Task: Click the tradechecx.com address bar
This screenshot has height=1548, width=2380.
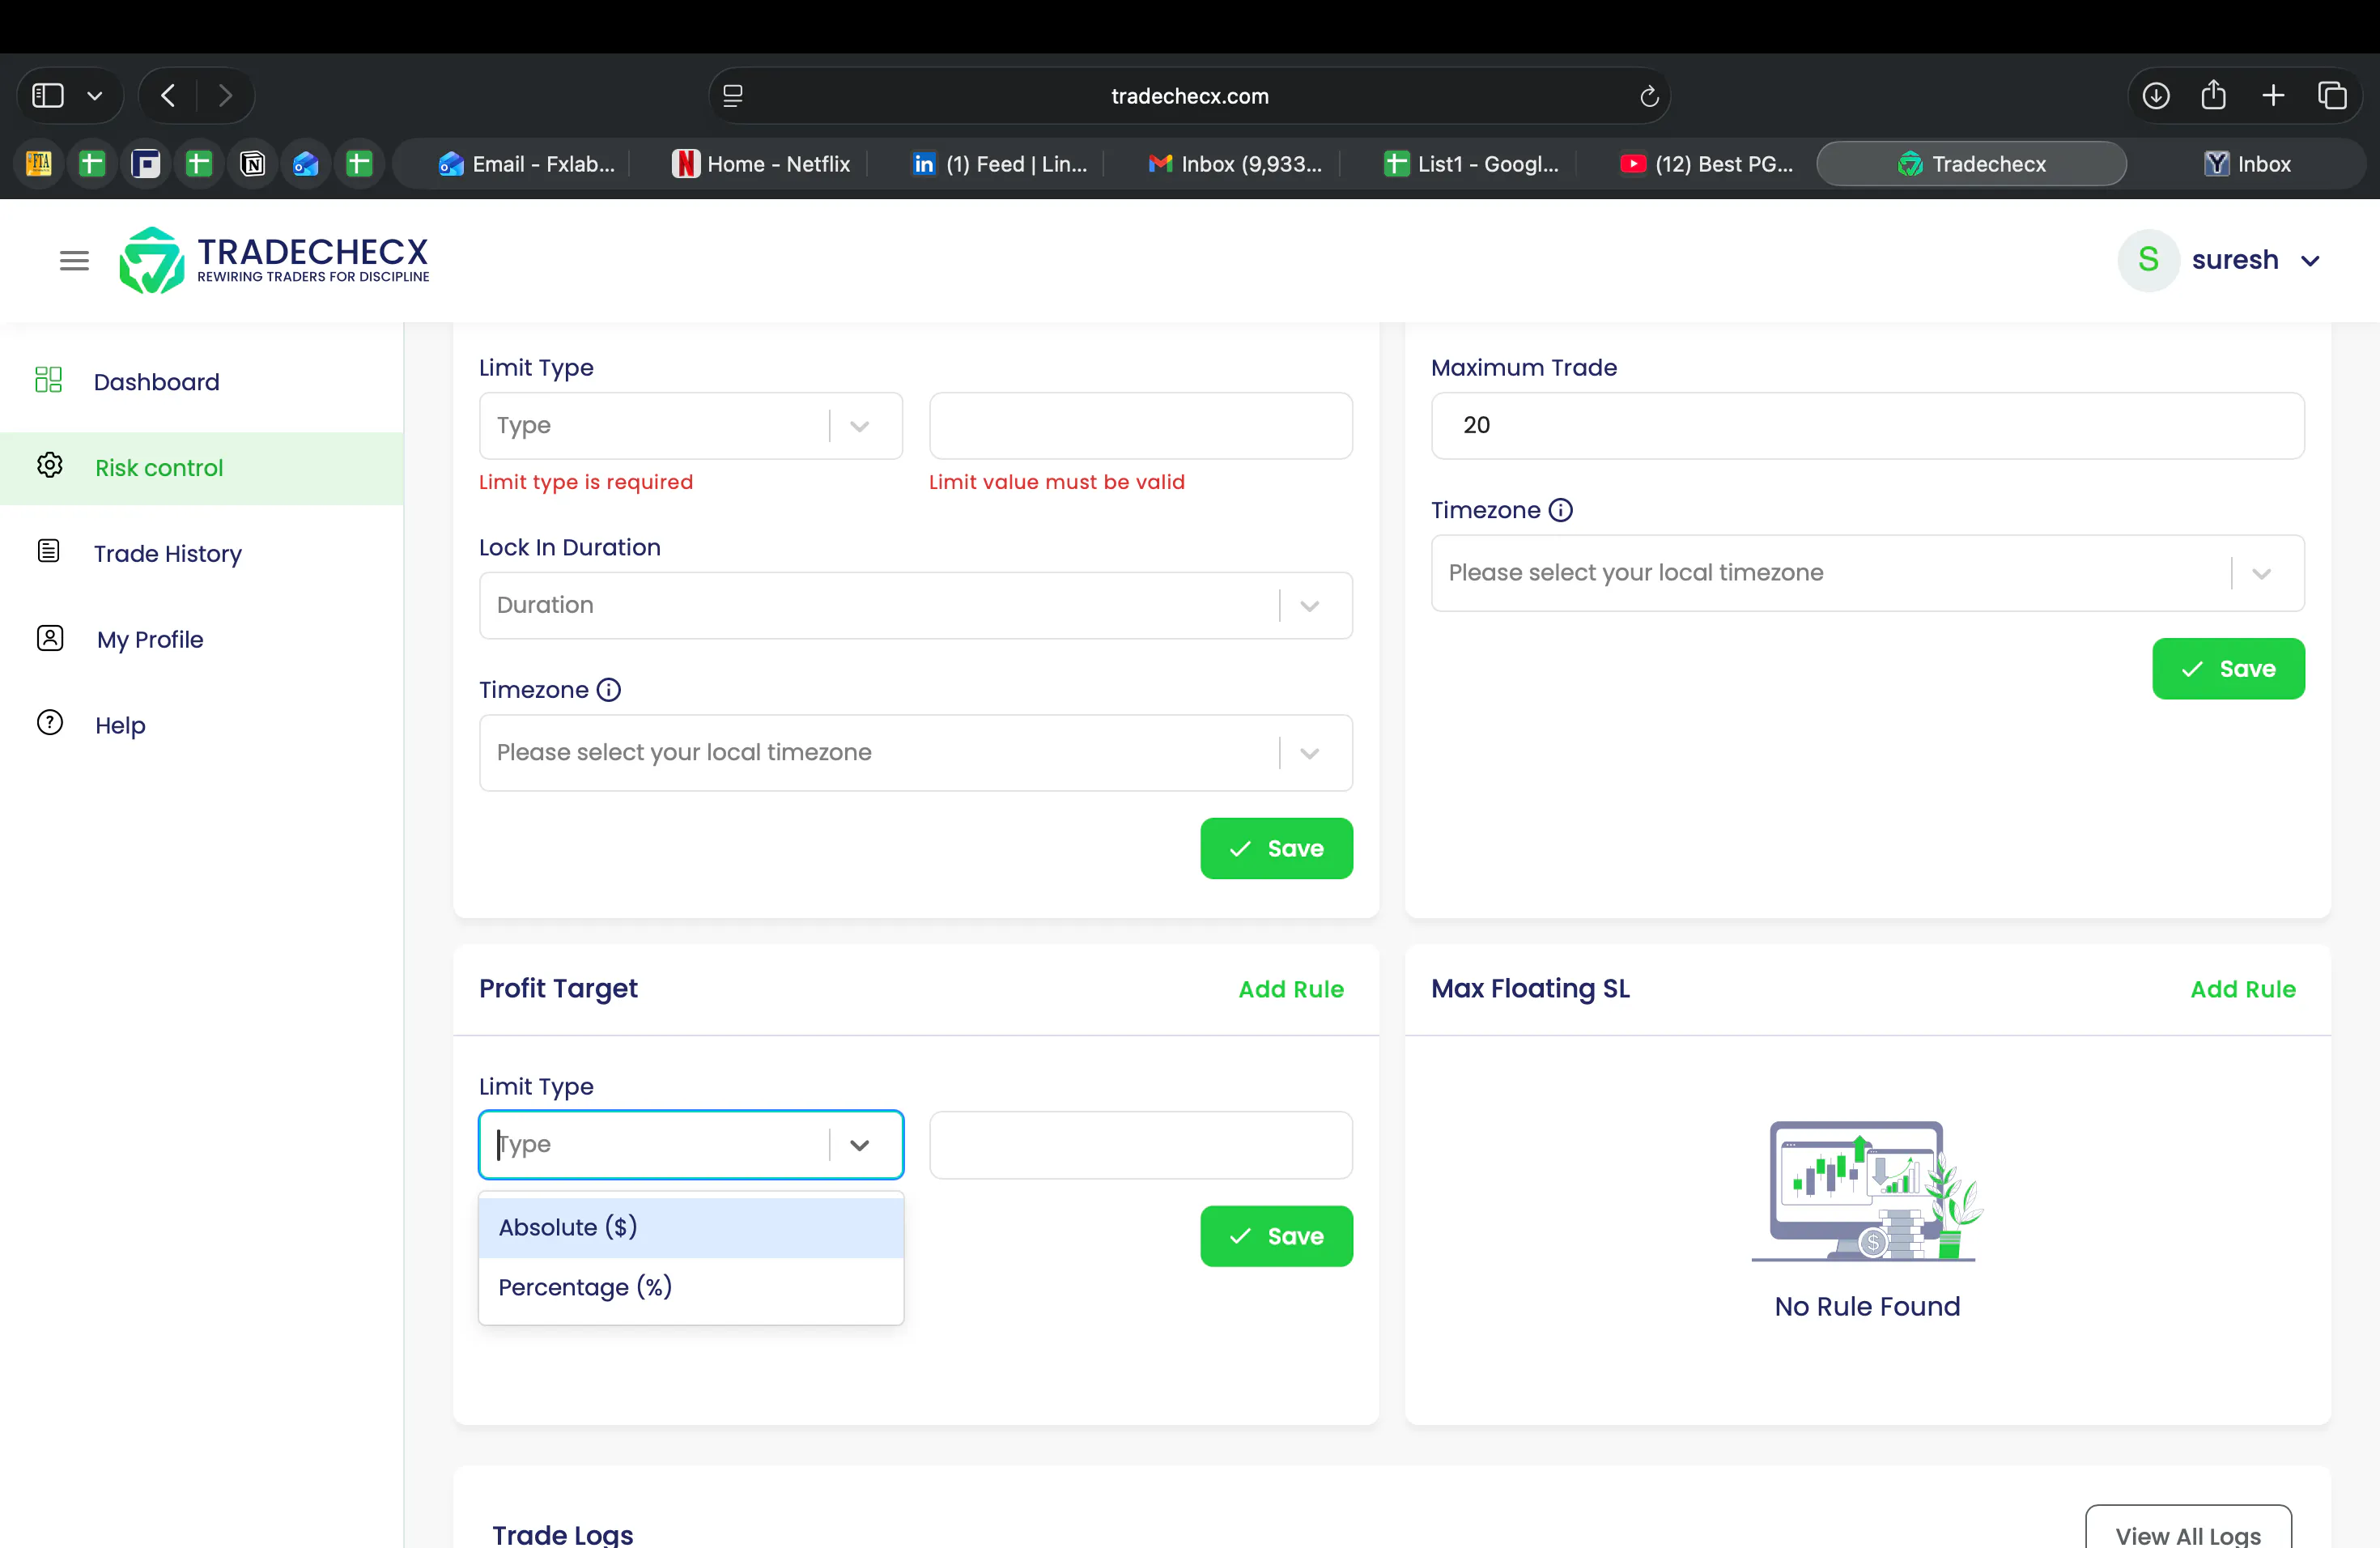Action: coord(1190,96)
